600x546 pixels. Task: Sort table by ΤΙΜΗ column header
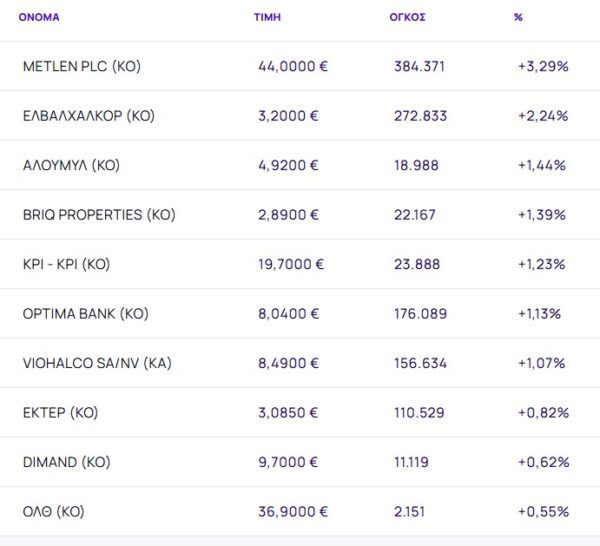pyautogui.click(x=268, y=17)
